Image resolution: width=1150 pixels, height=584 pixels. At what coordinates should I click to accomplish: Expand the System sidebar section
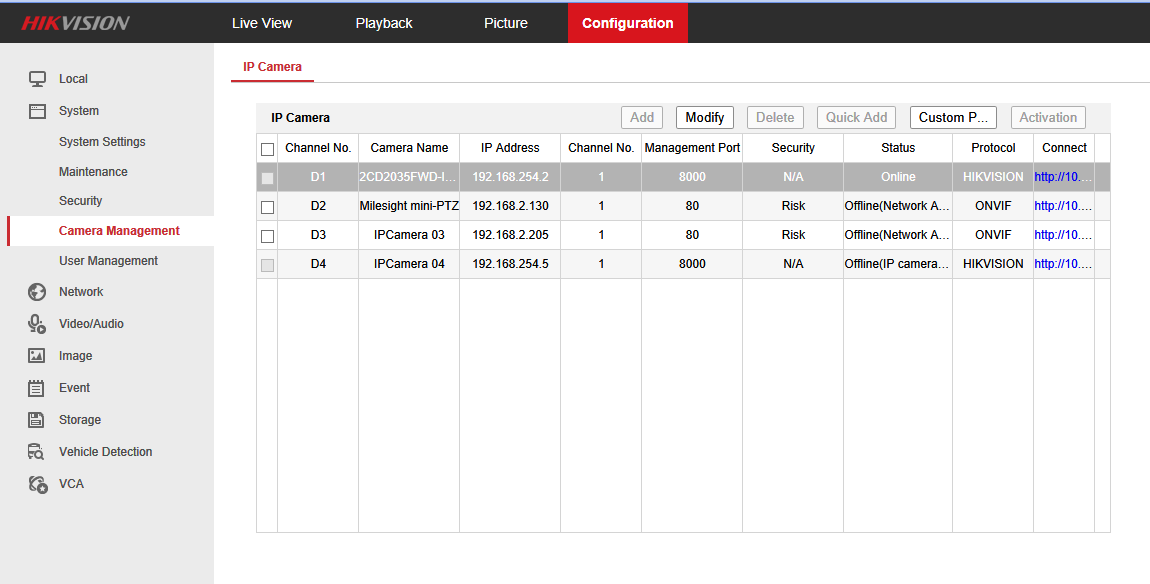click(x=37, y=110)
